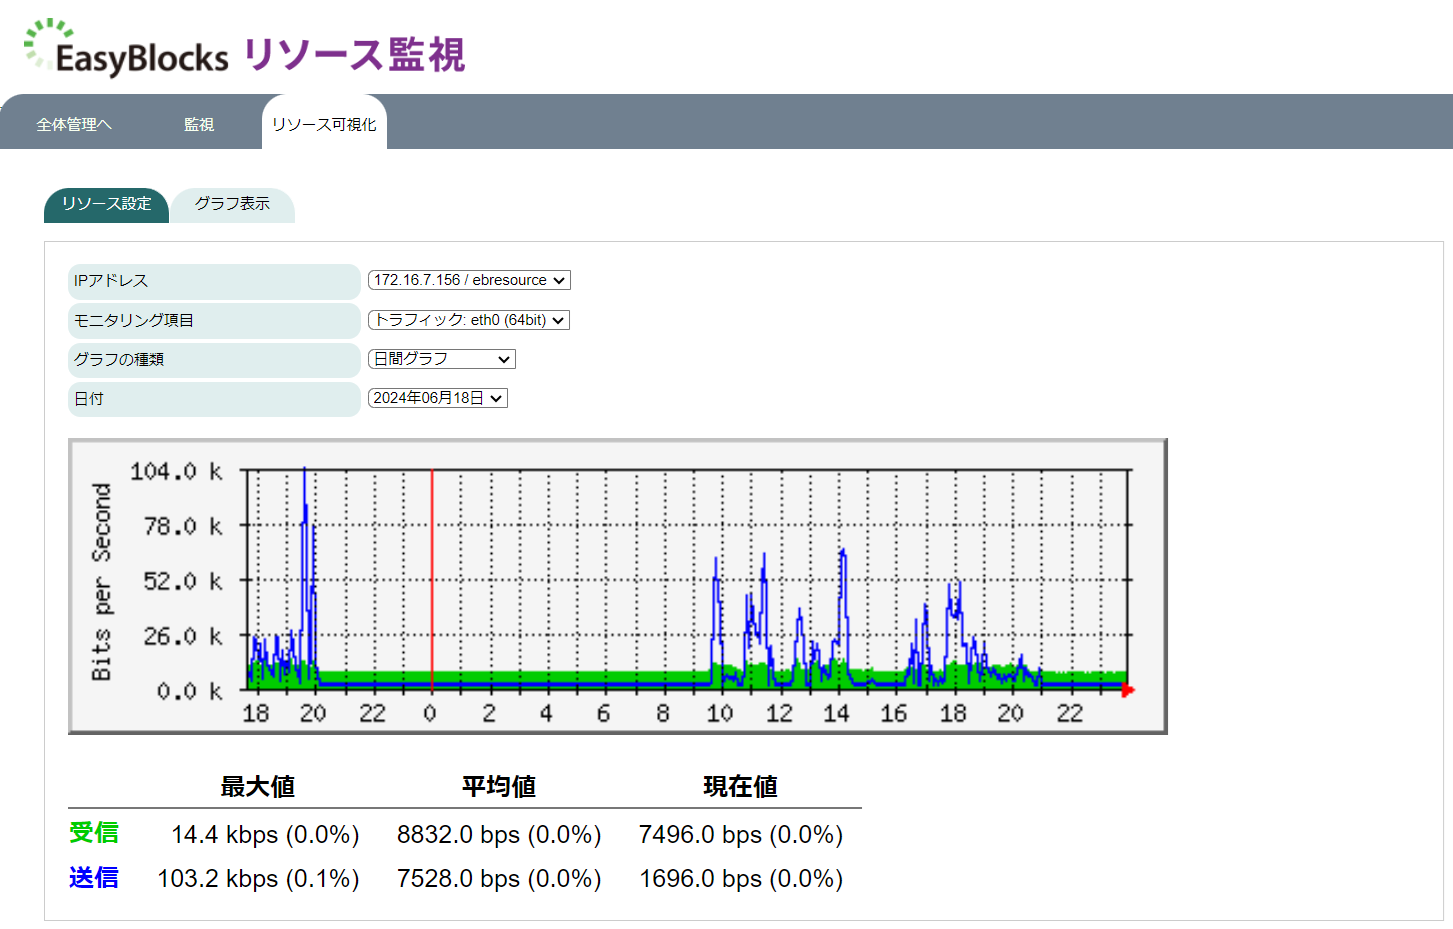This screenshot has width=1453, height=929.
Task: Expand the 日付 dropdown 2024年06月18日
Action: (438, 398)
